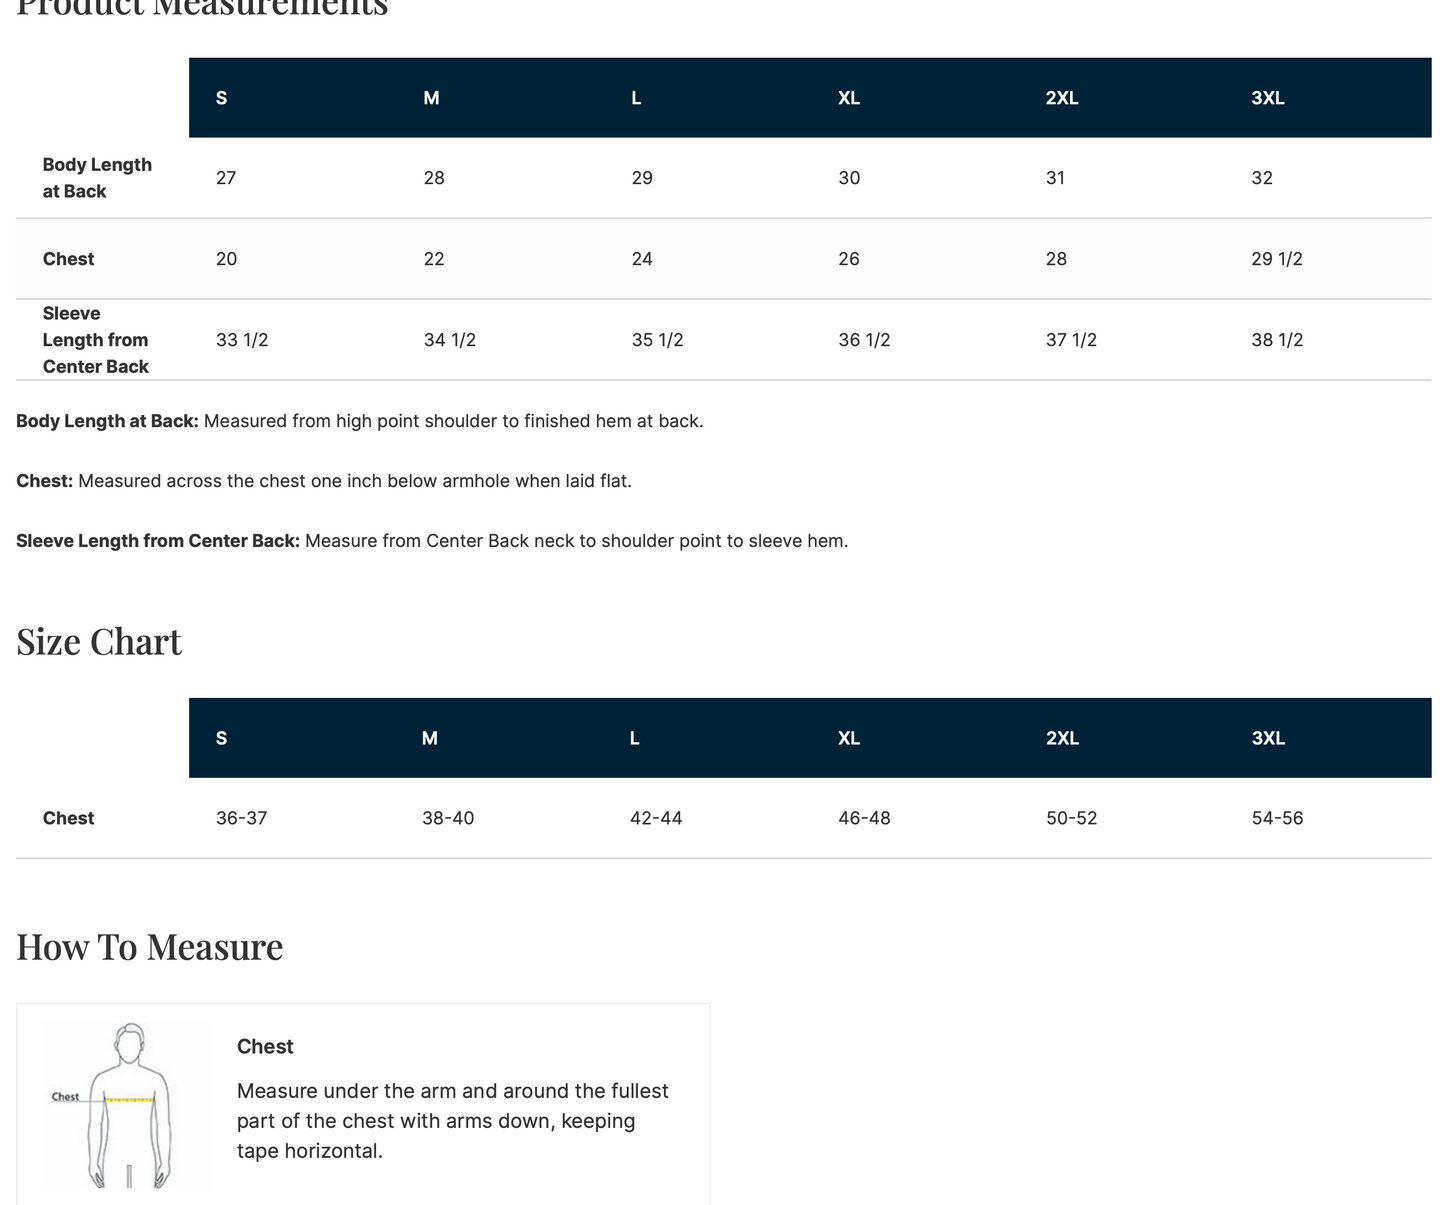1445x1205 pixels.
Task: Click the Chest row label in Size Chart
Action: [68, 818]
